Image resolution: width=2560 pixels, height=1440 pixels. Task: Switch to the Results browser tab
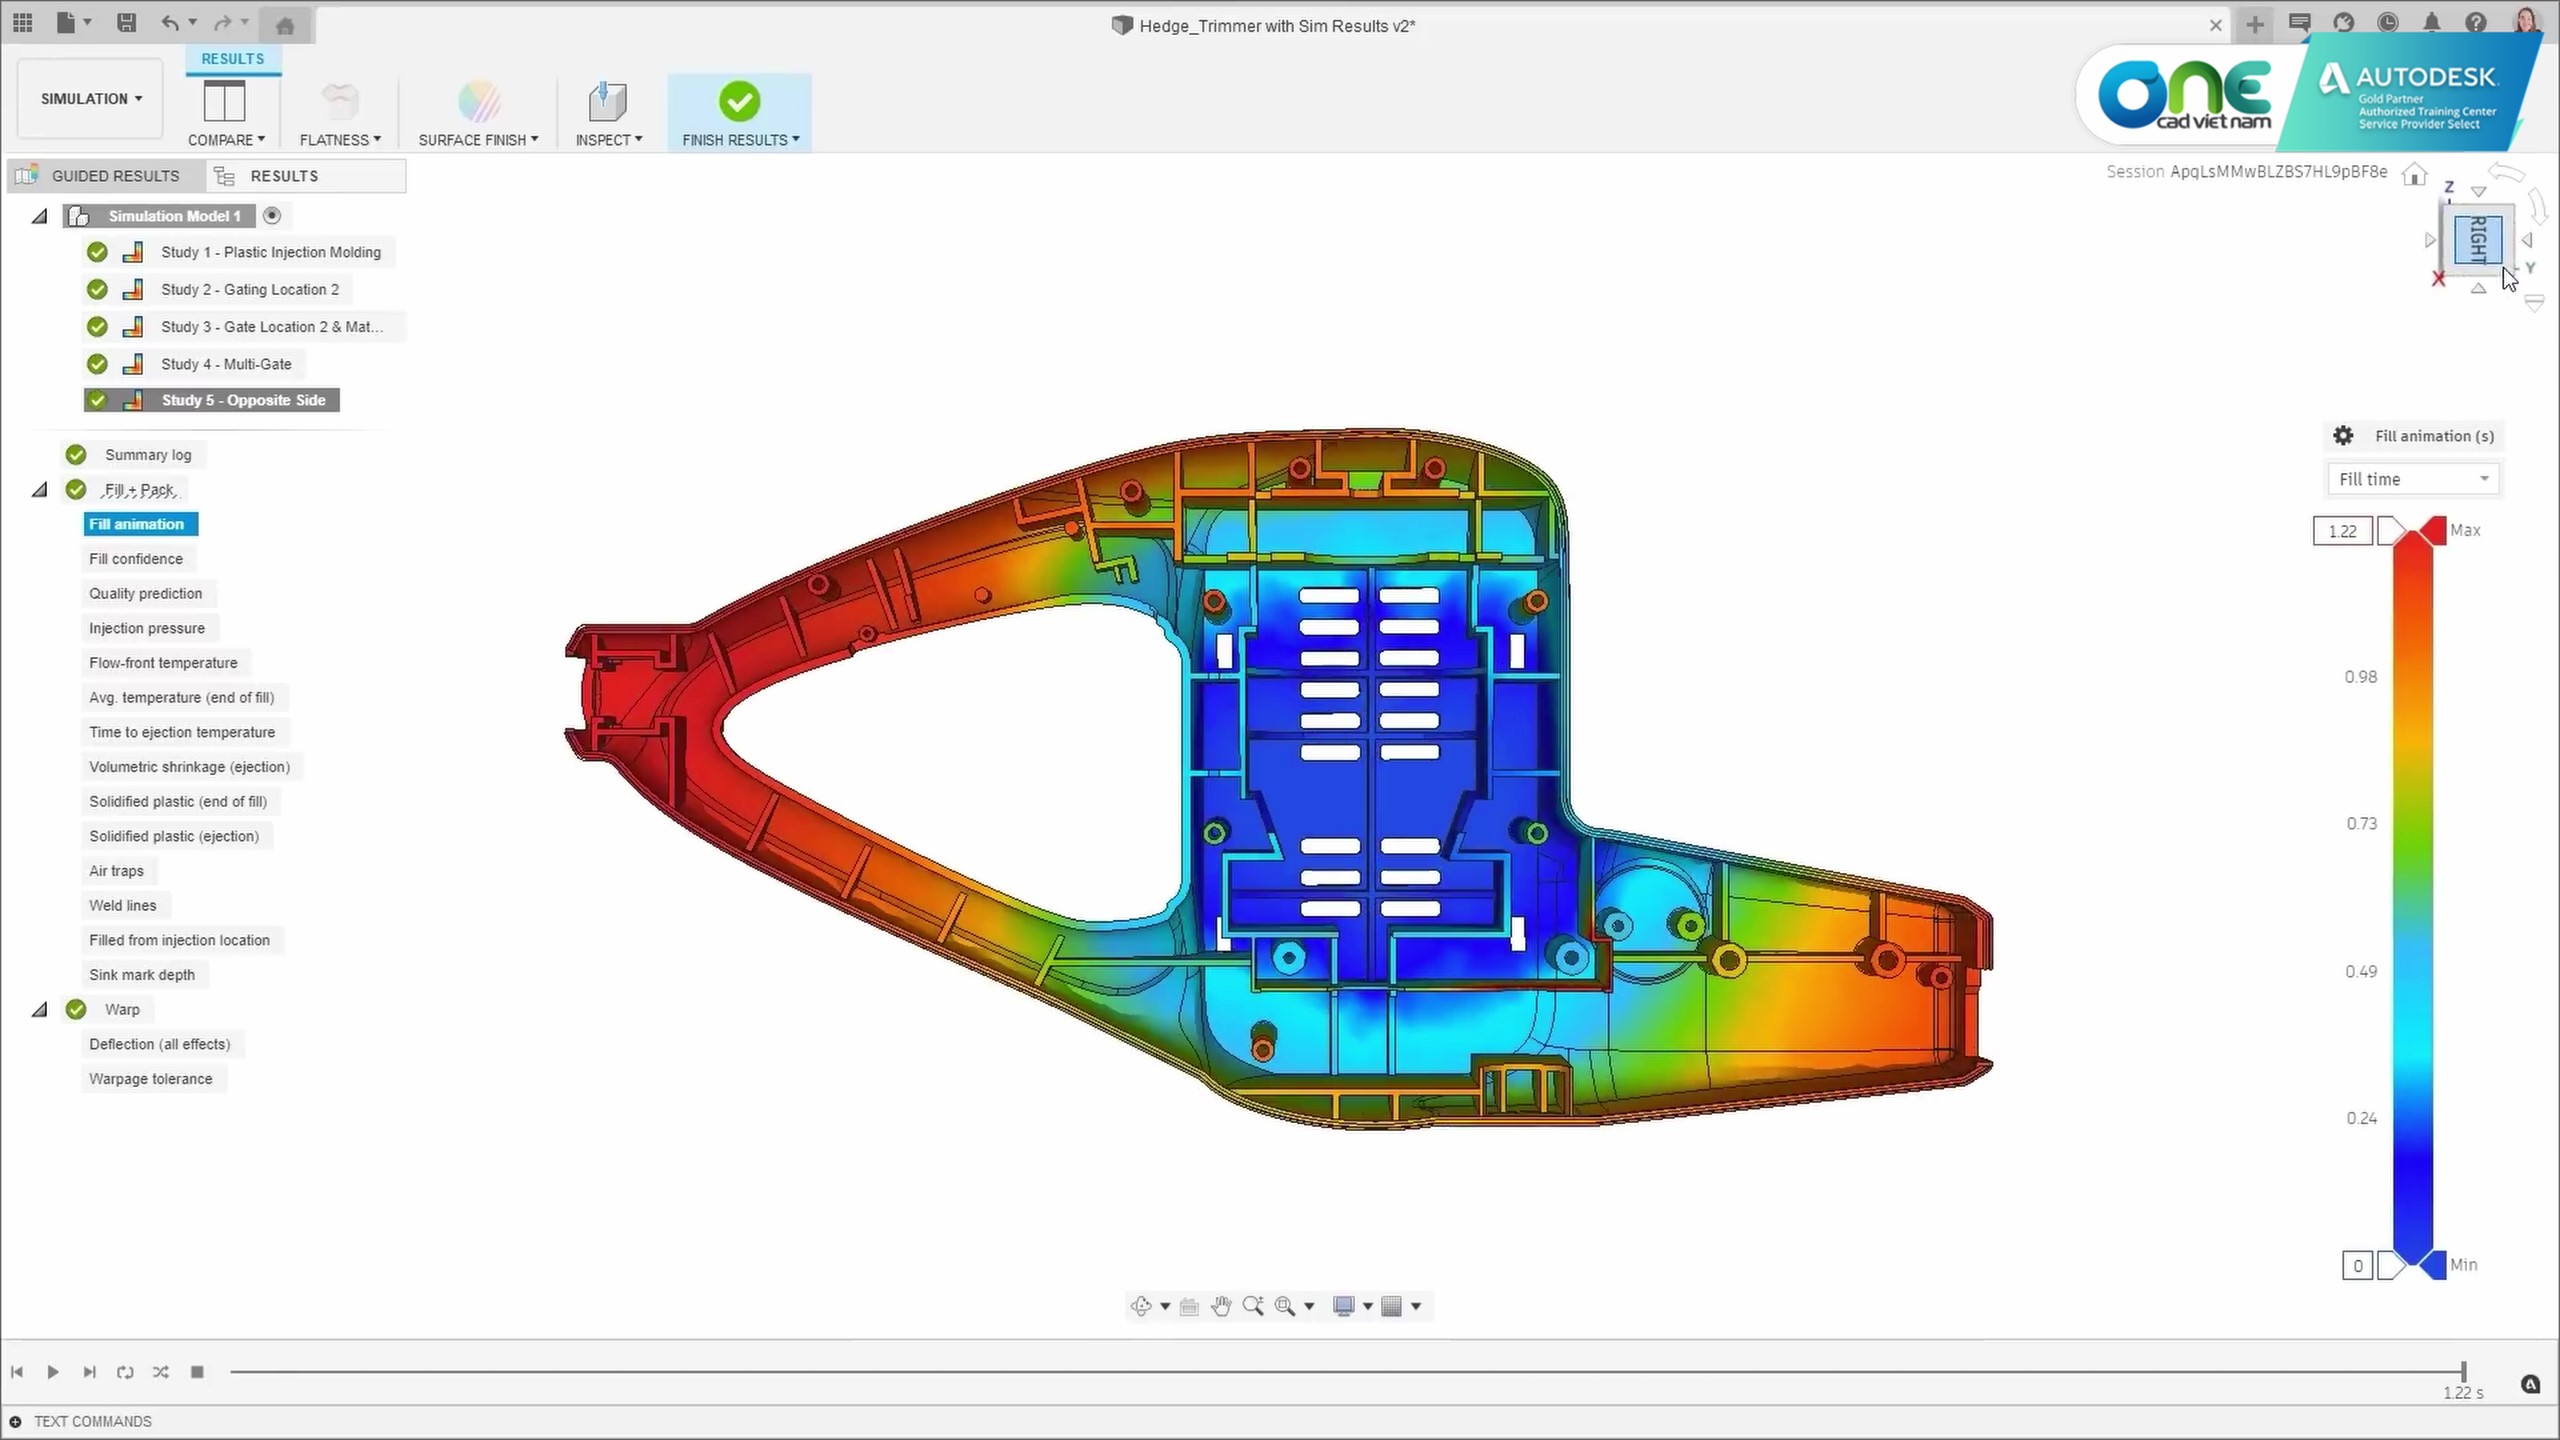[306, 176]
